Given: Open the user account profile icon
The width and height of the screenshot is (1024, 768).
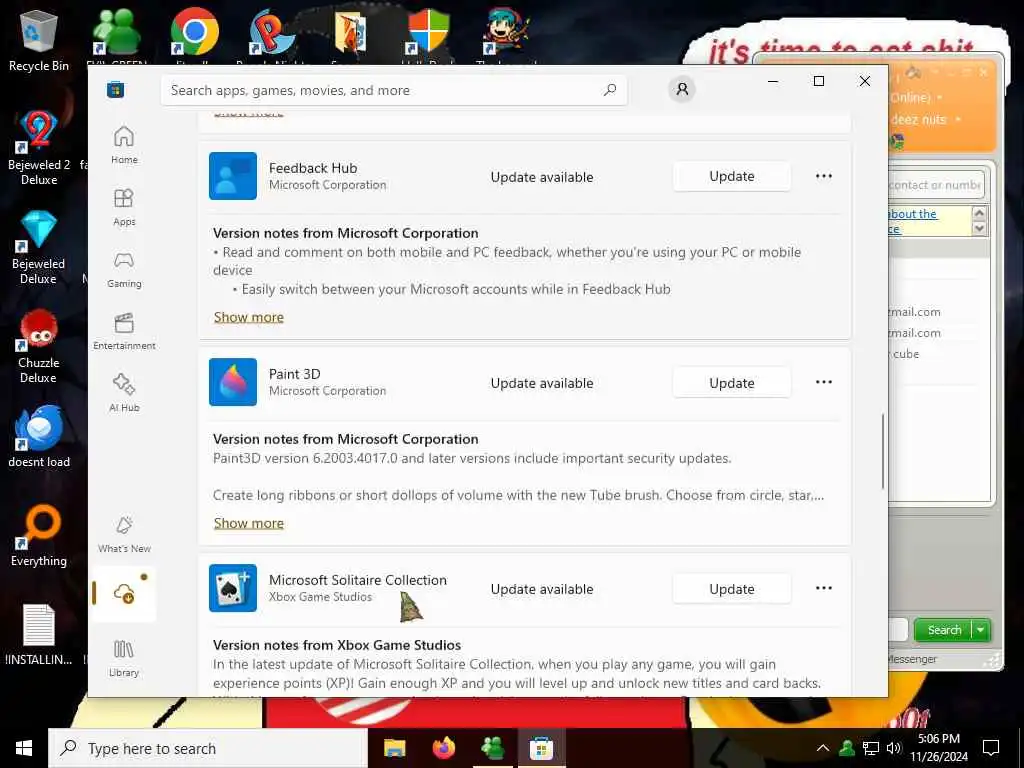Looking at the screenshot, I should [x=682, y=89].
